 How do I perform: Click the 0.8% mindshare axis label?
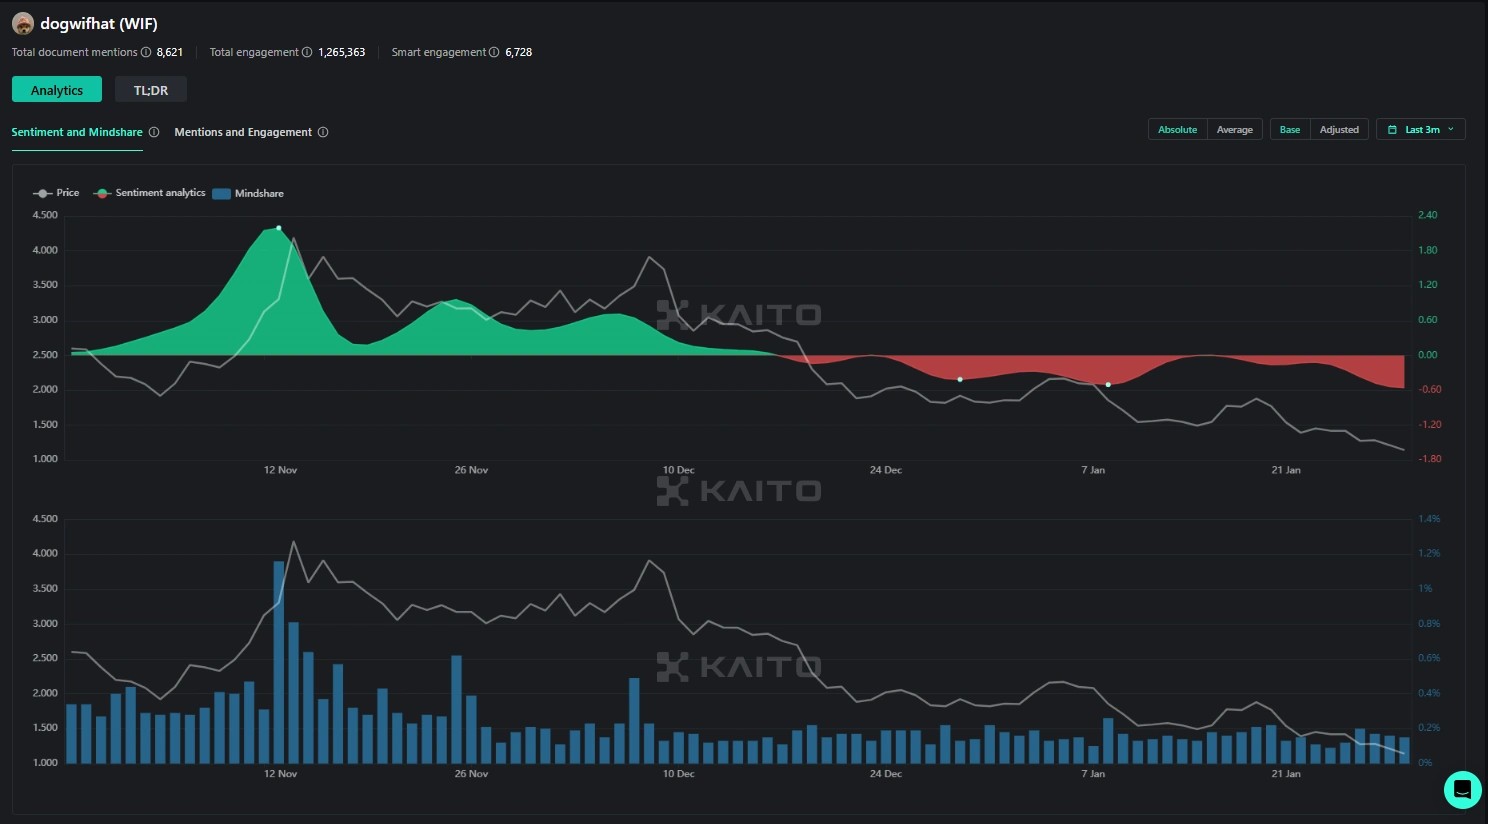(x=1429, y=624)
